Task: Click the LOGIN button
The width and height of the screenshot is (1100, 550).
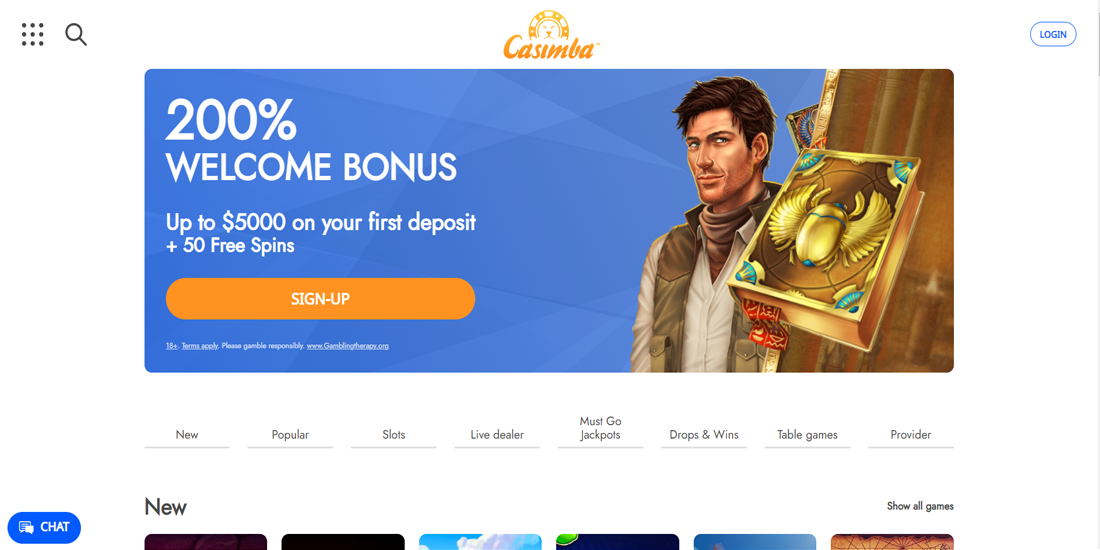Action: click(x=1053, y=34)
